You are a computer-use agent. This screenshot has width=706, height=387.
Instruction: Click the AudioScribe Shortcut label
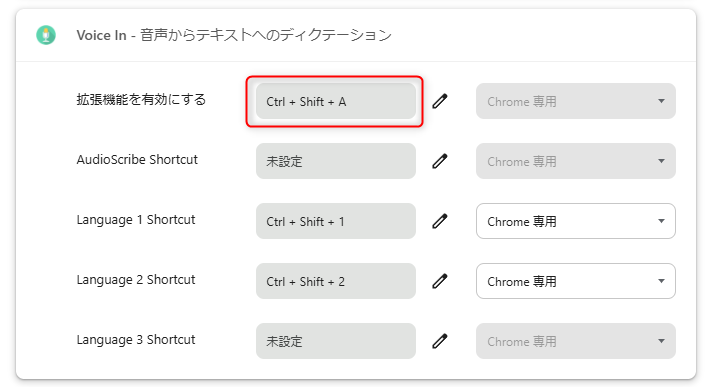[x=137, y=160]
